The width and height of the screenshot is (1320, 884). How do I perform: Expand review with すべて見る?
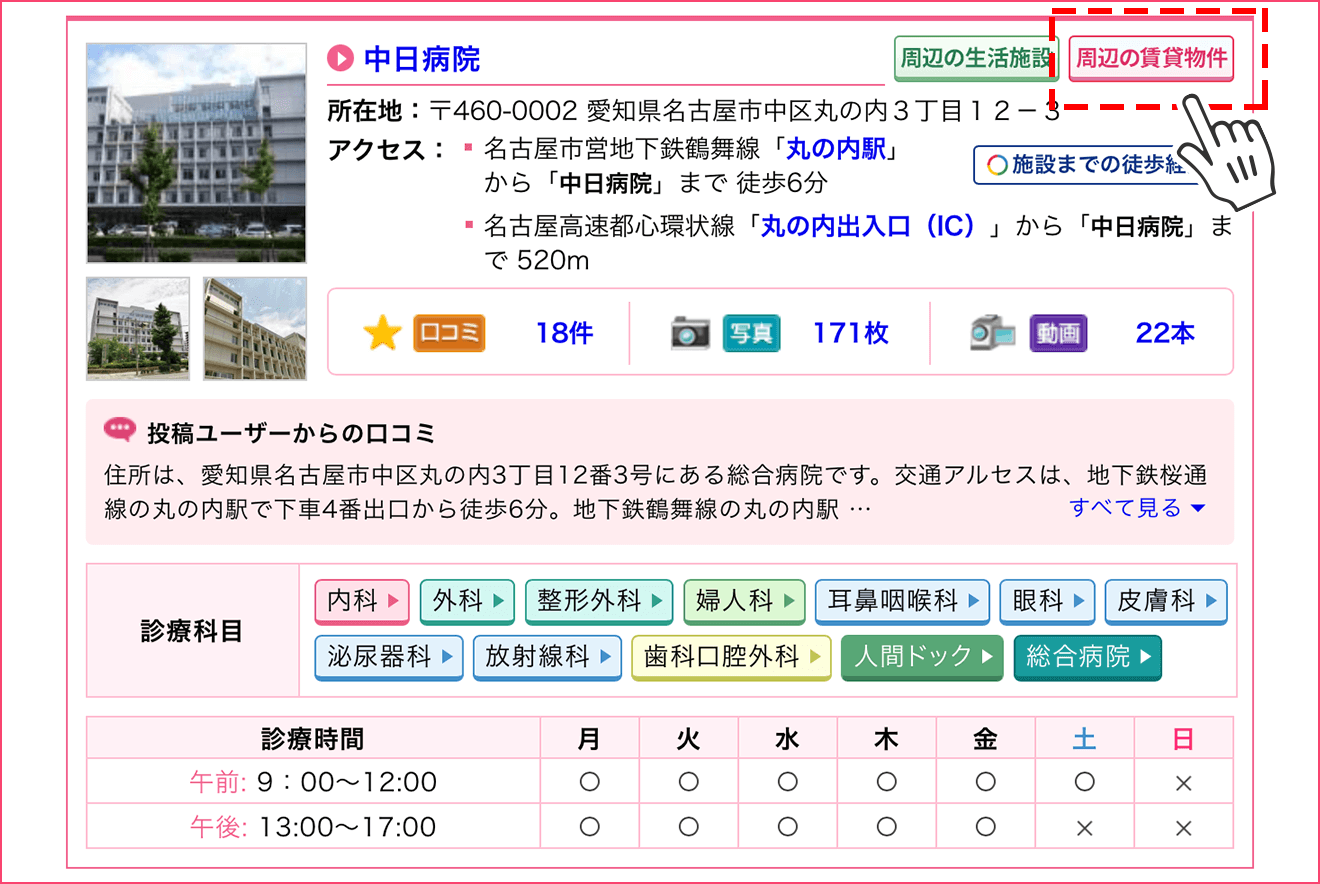pyautogui.click(x=1138, y=508)
